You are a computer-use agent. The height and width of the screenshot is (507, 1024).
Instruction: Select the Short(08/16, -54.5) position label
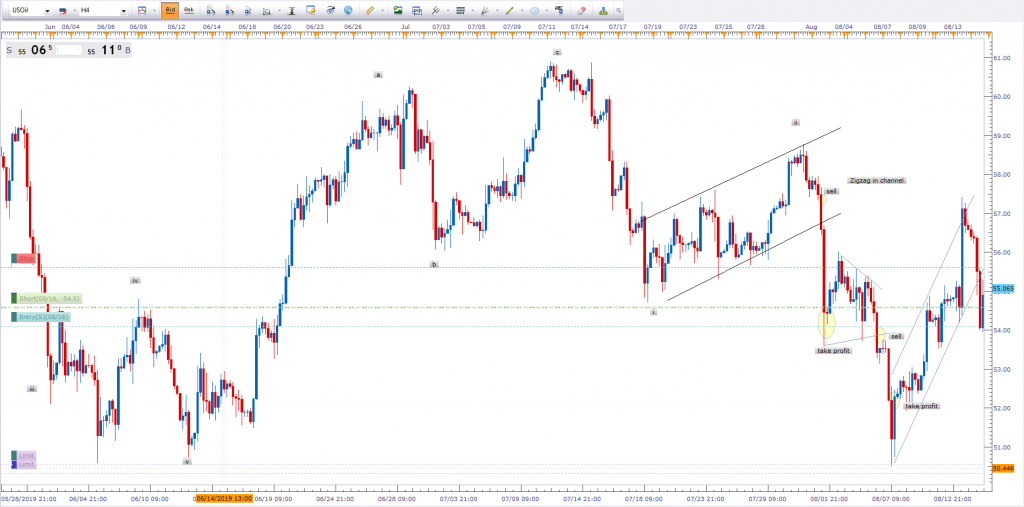click(x=47, y=298)
